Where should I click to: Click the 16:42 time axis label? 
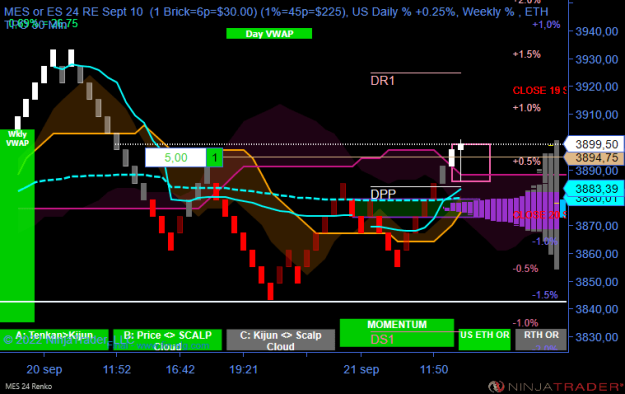click(x=180, y=370)
